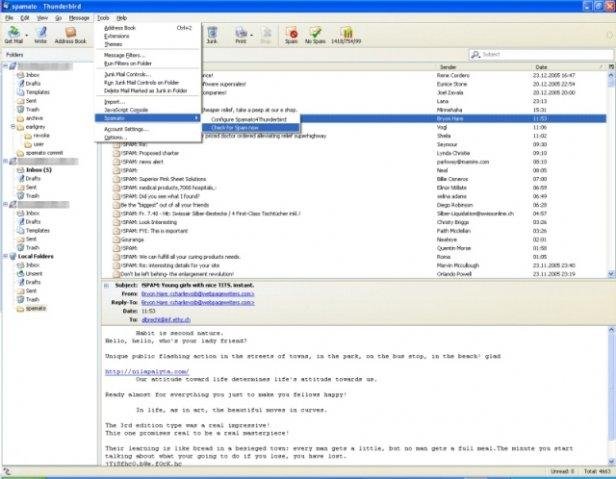Open the Help menu

[x=122, y=18]
